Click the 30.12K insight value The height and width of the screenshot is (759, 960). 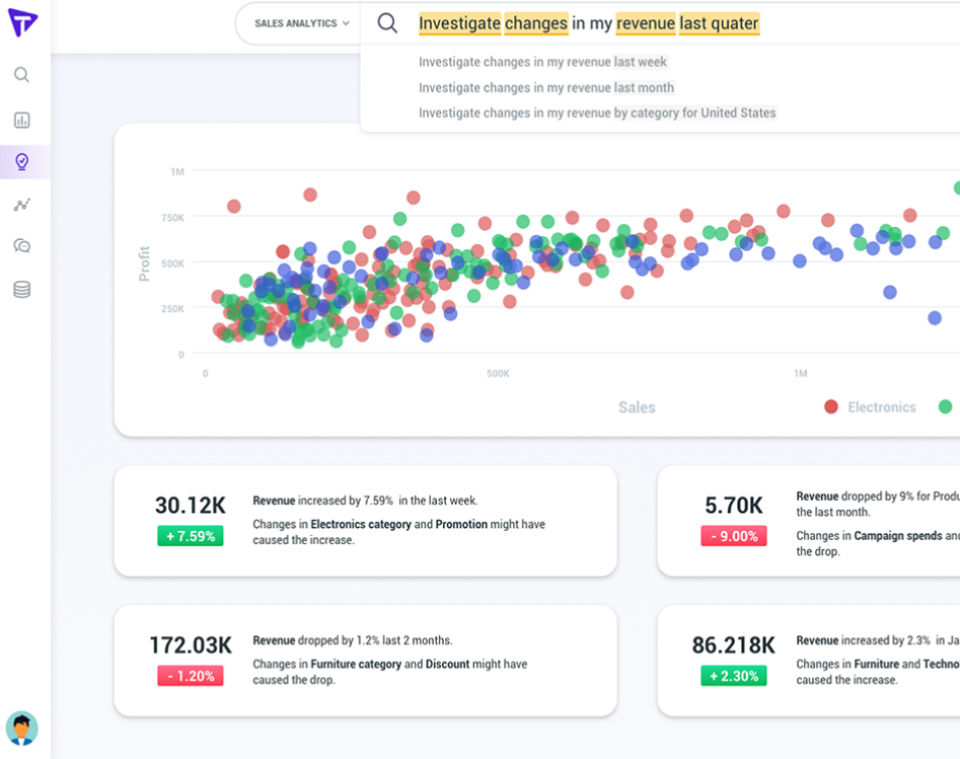tap(190, 506)
